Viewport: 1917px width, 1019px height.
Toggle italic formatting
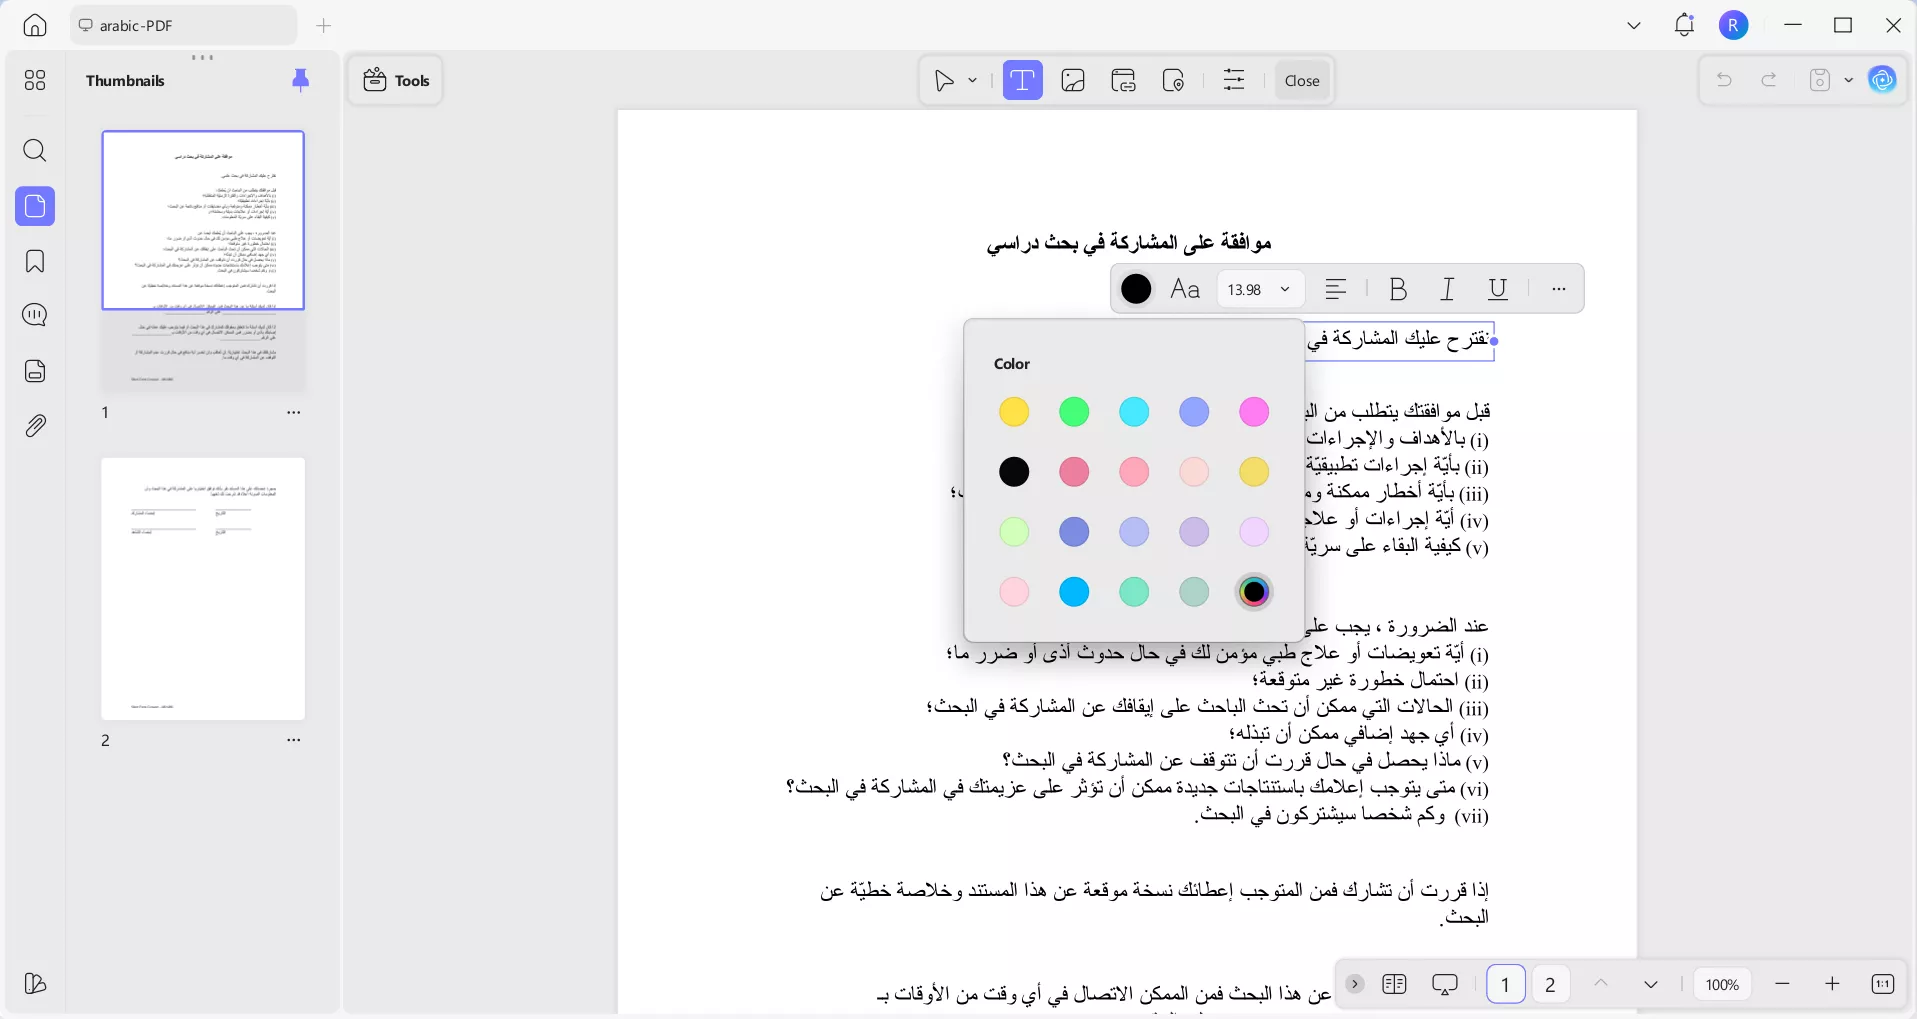(1447, 289)
